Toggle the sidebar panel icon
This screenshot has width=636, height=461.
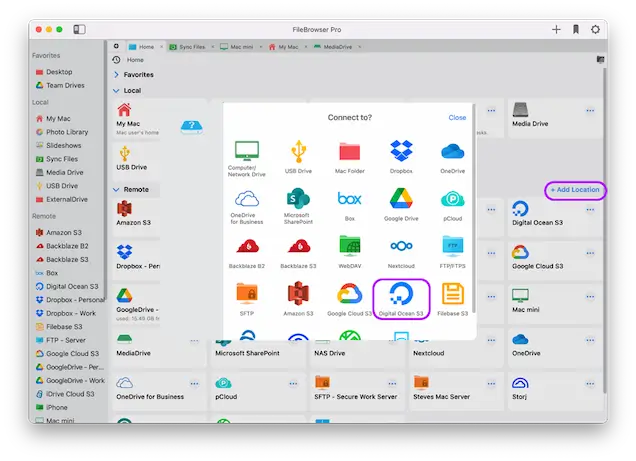(80, 29)
